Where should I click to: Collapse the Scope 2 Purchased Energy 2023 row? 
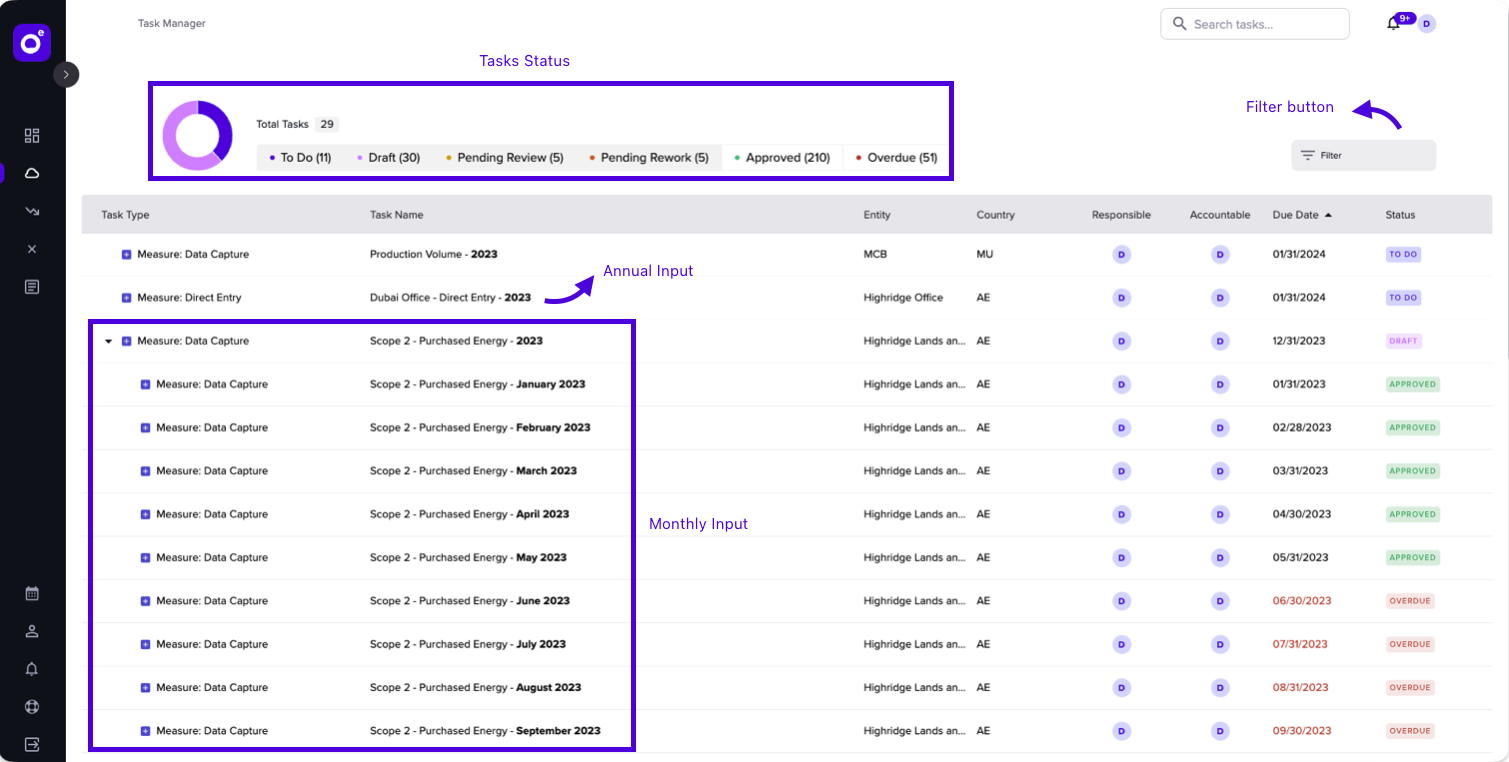[x=108, y=341]
